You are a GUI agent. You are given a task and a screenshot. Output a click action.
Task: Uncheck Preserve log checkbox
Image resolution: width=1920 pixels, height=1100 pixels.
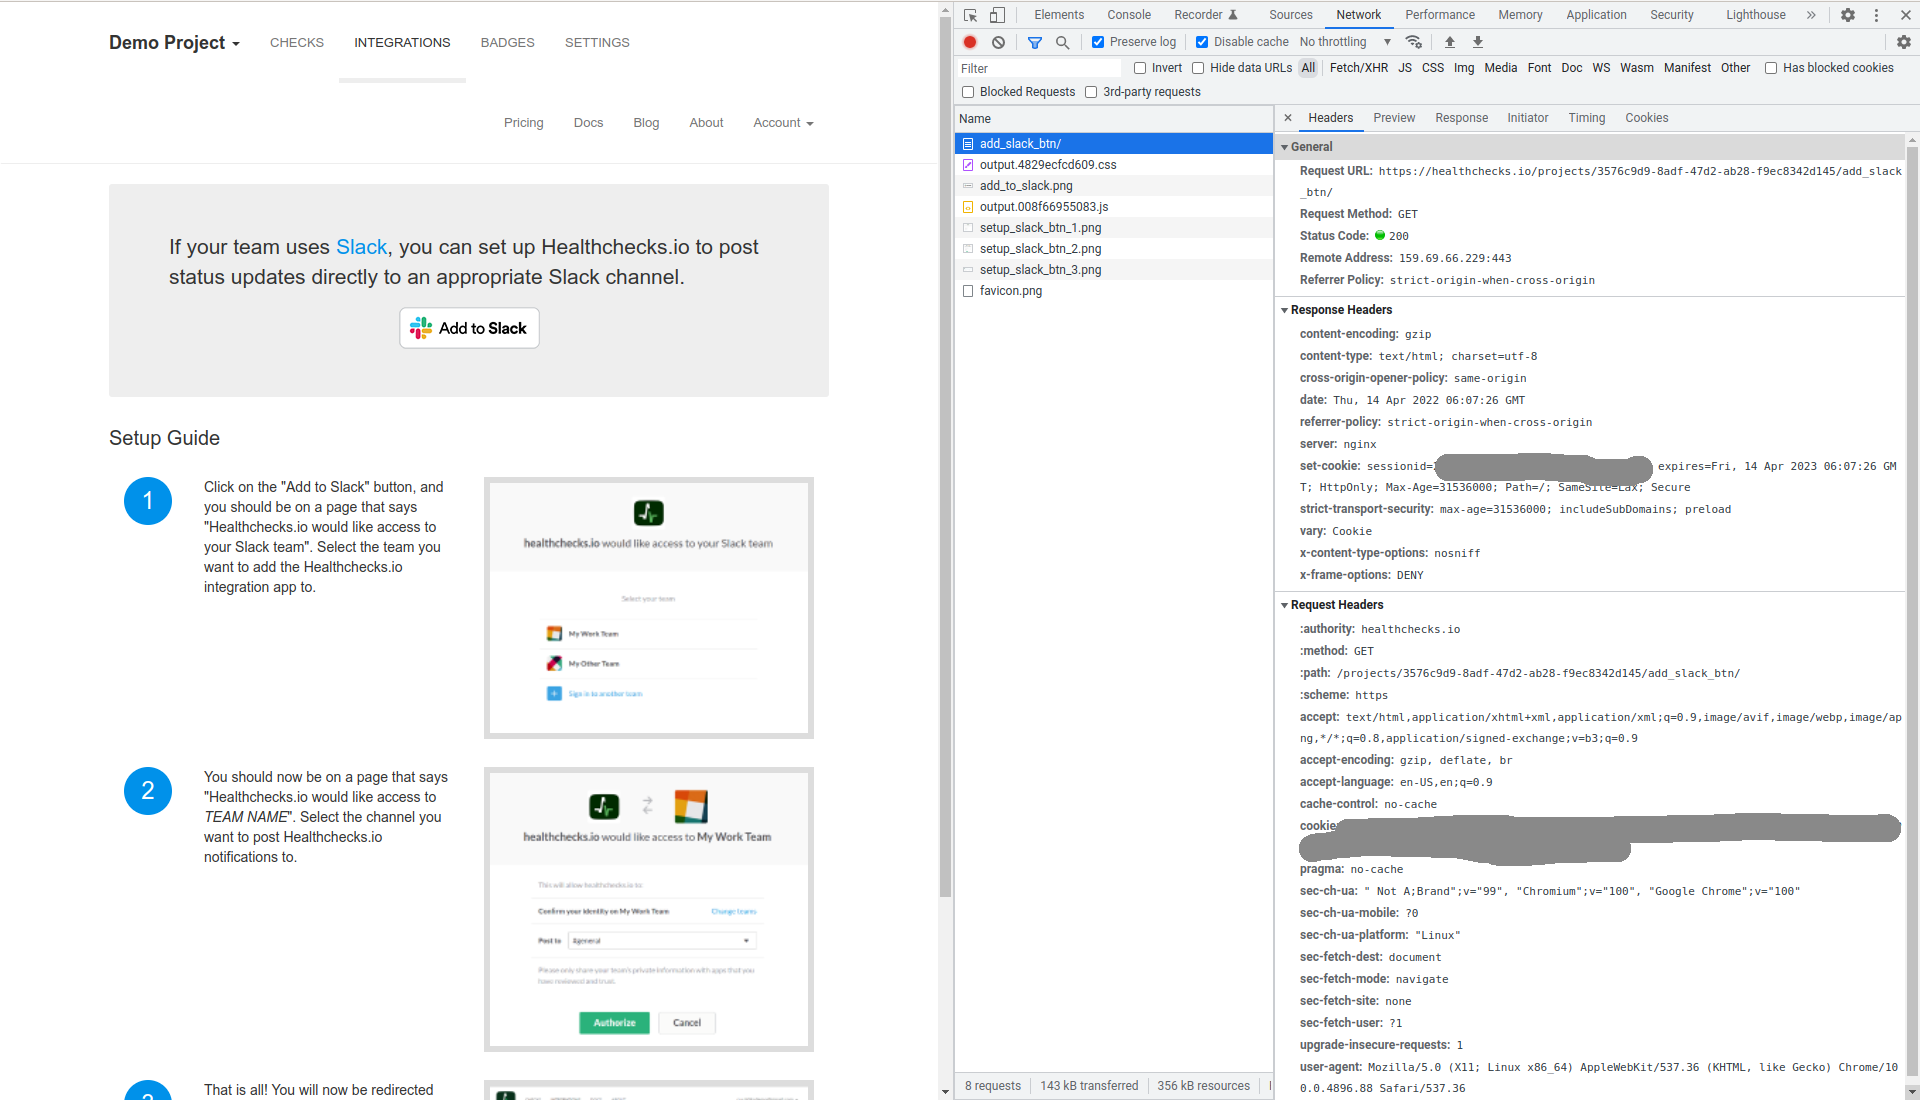[x=1098, y=42]
